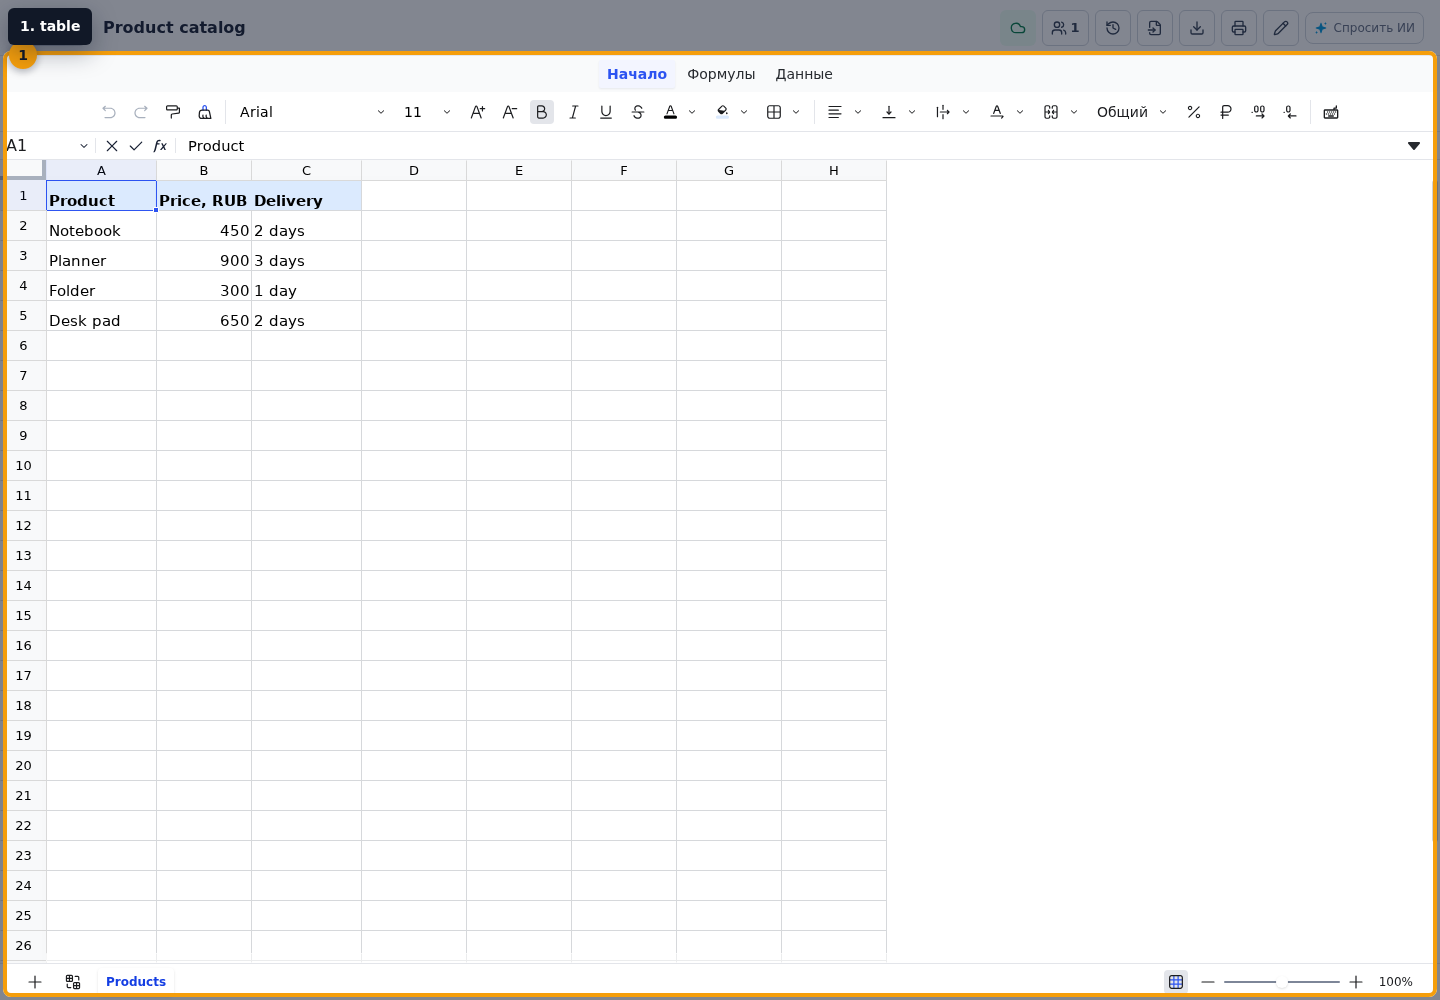Open the fx insert function button
Screen dimensions: 1440x1000
160,146
